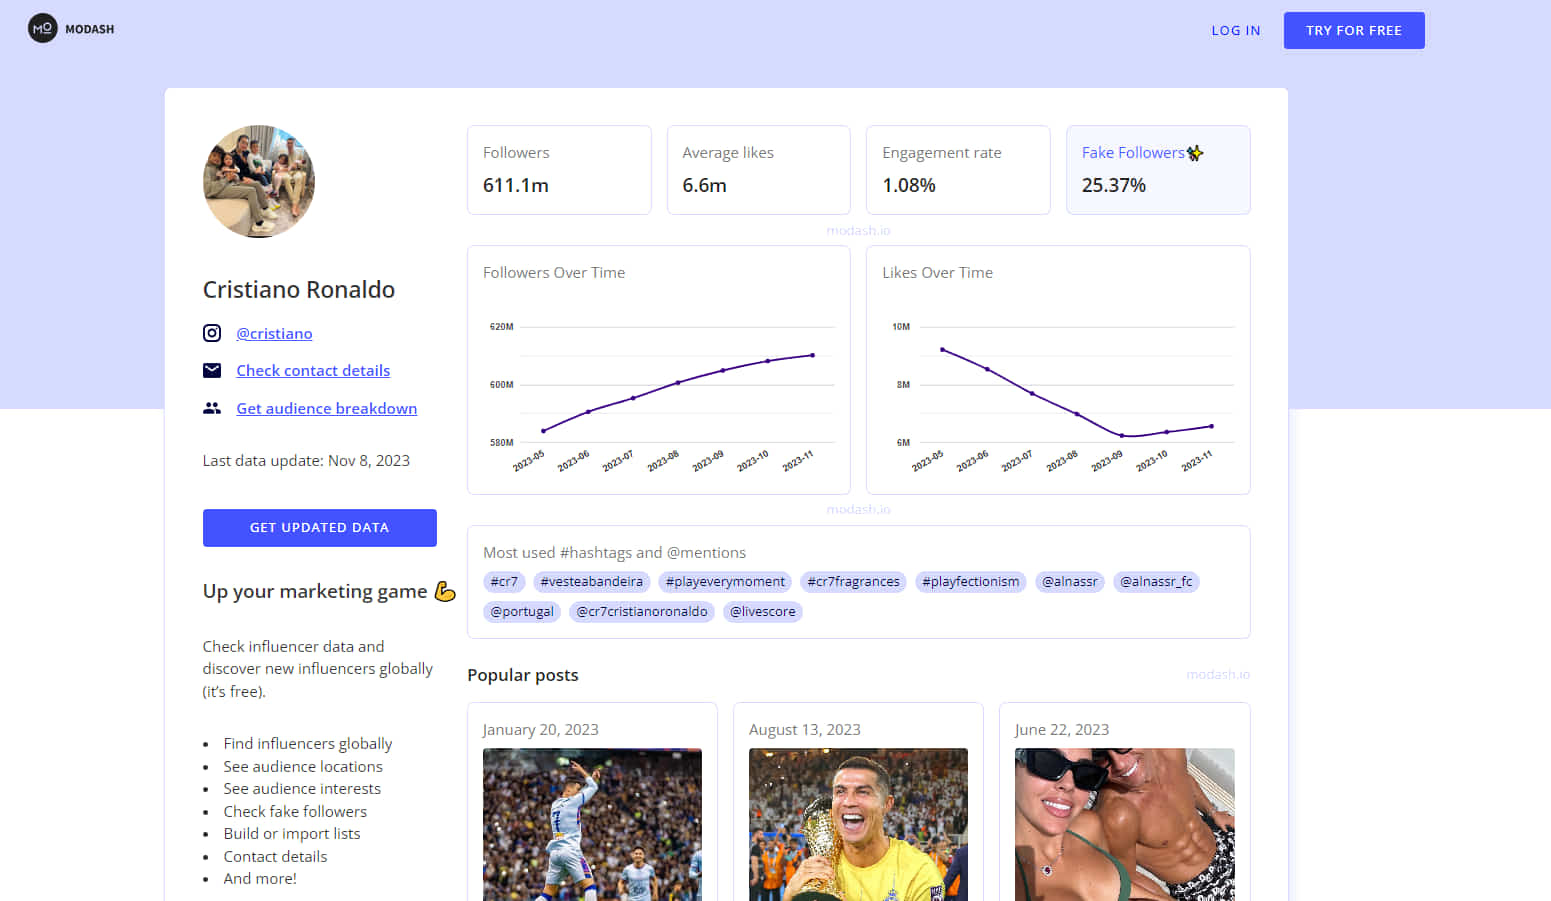Click 'Most used #hashtags and @mentions' label

pyautogui.click(x=614, y=553)
